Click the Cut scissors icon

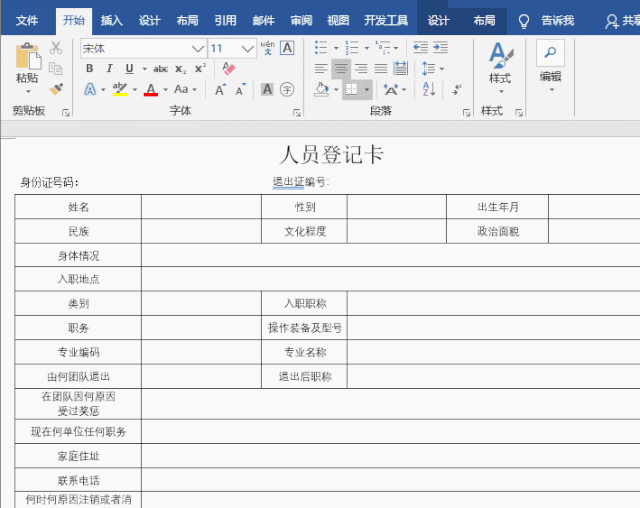tap(56, 48)
